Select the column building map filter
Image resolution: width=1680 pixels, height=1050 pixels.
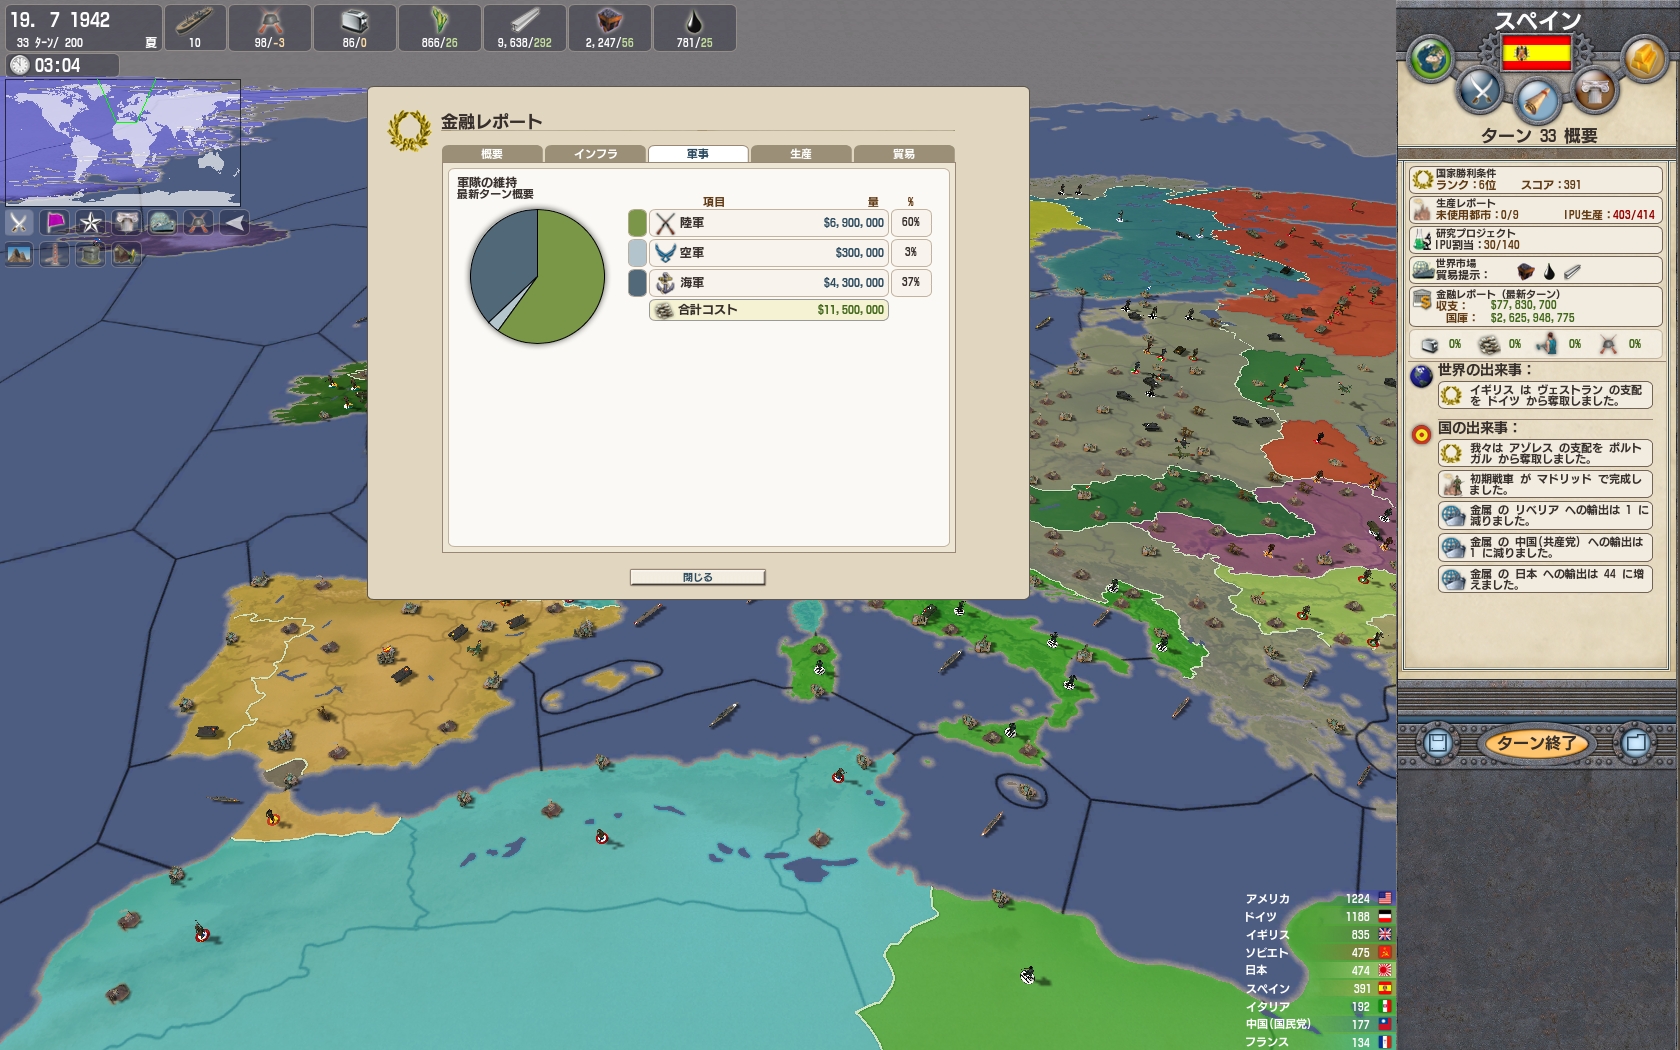[126, 222]
